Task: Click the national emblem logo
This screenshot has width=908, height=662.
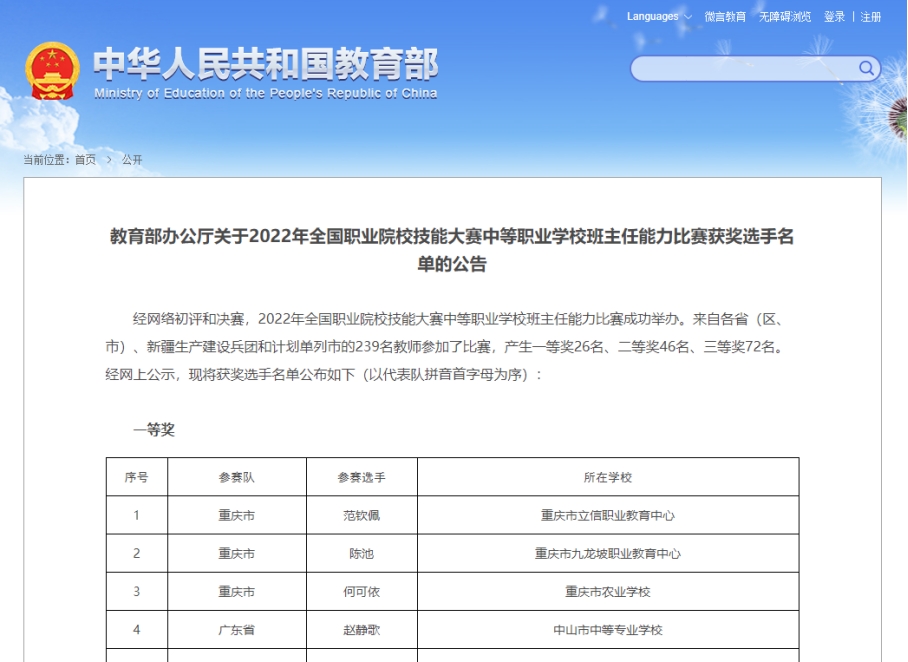Action: (x=52, y=71)
